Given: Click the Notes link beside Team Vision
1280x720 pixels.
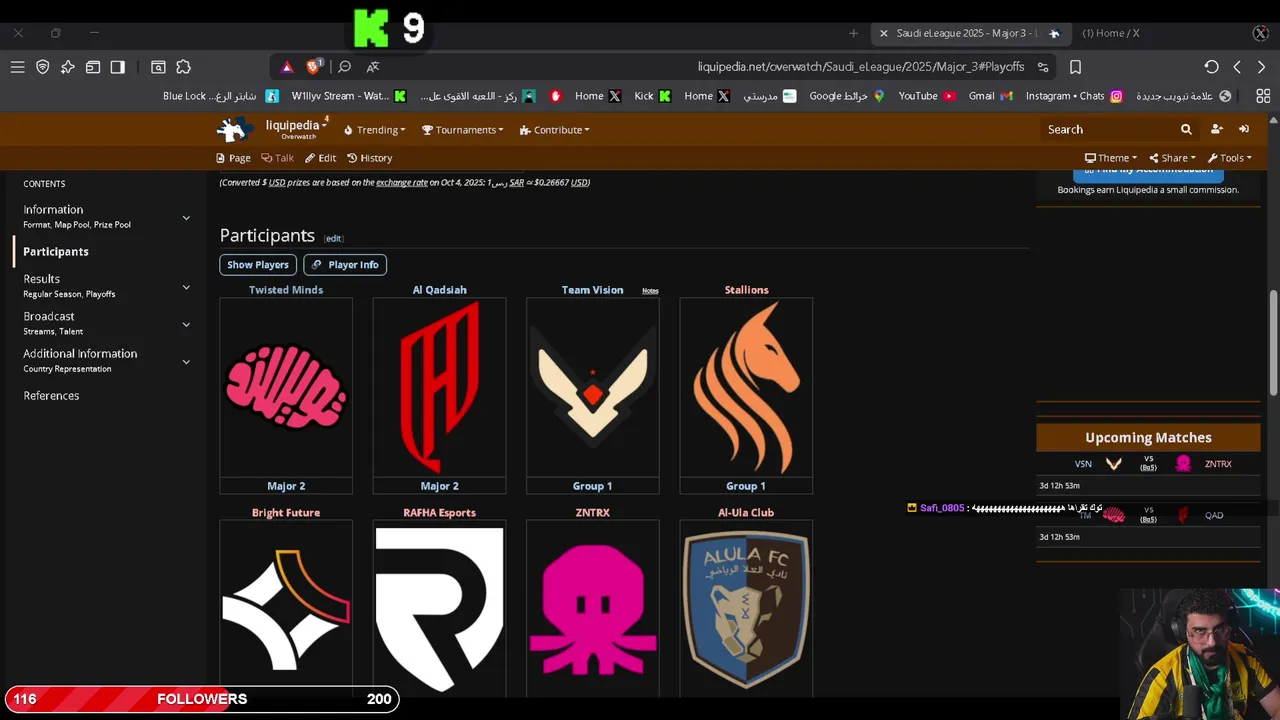Looking at the screenshot, I should click(650, 291).
